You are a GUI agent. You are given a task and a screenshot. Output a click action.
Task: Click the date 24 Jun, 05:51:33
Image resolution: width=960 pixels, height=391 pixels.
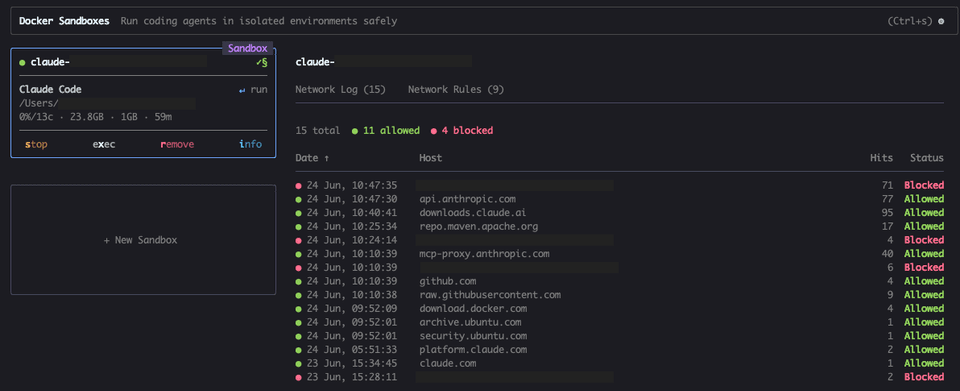352,349
